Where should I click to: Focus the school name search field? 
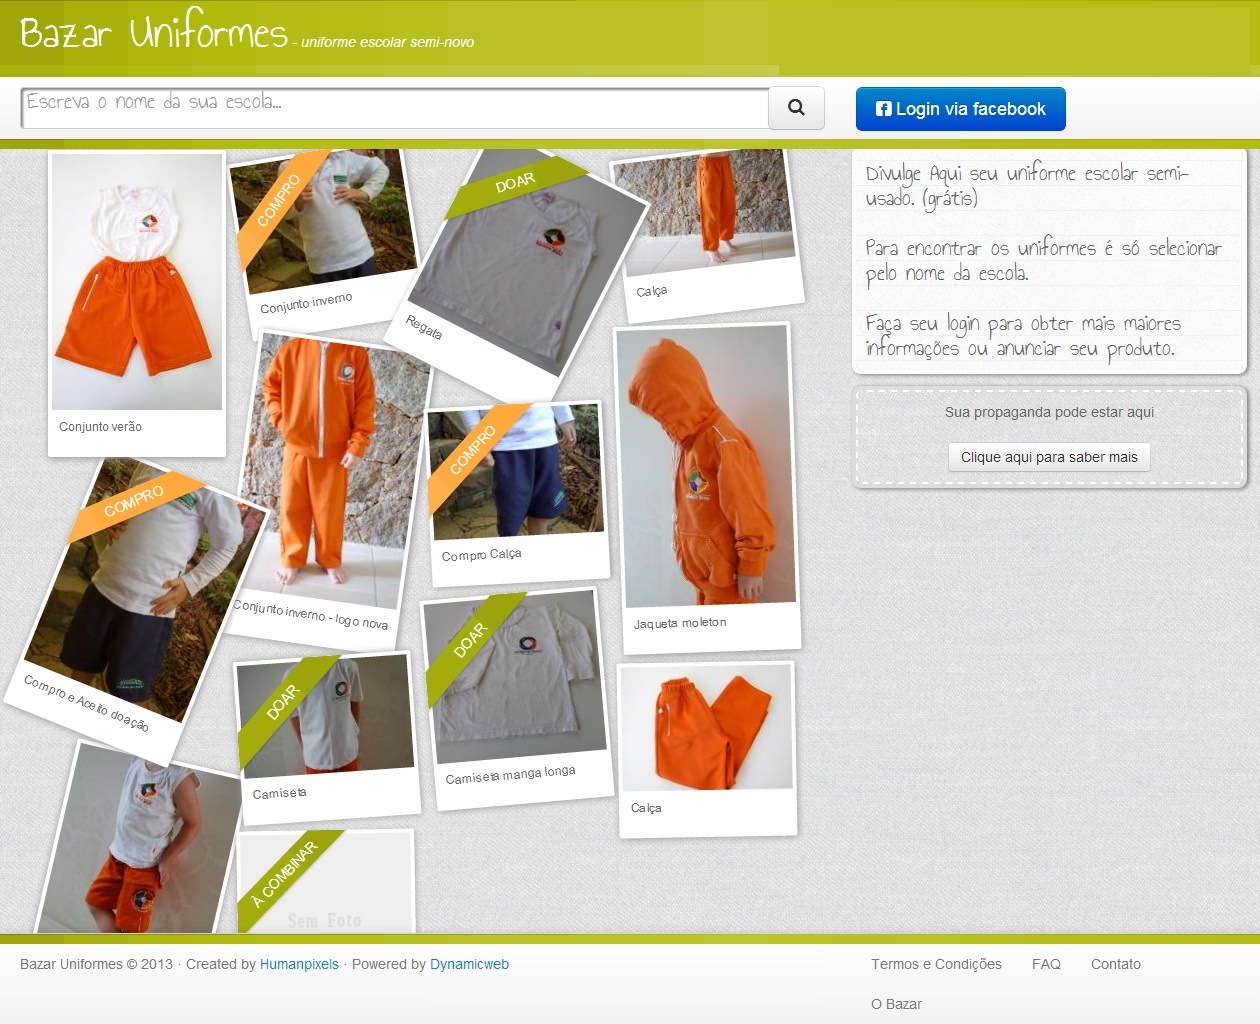point(394,107)
